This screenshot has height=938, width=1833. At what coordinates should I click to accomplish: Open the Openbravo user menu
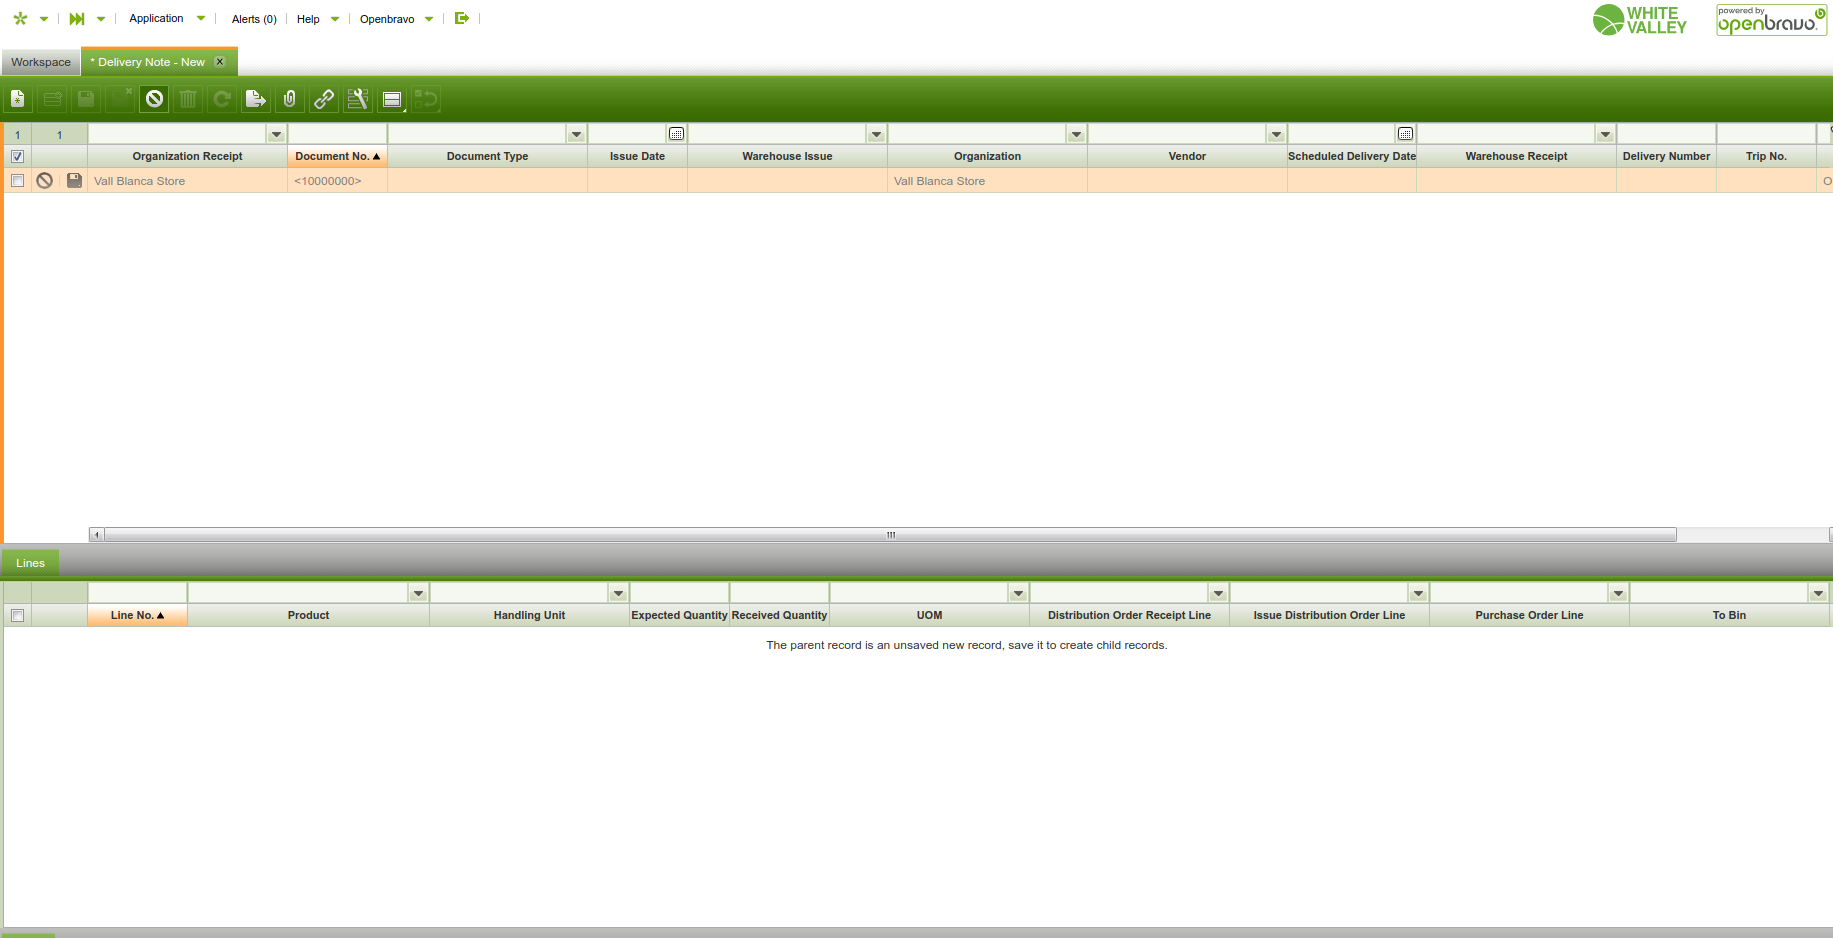tap(396, 19)
